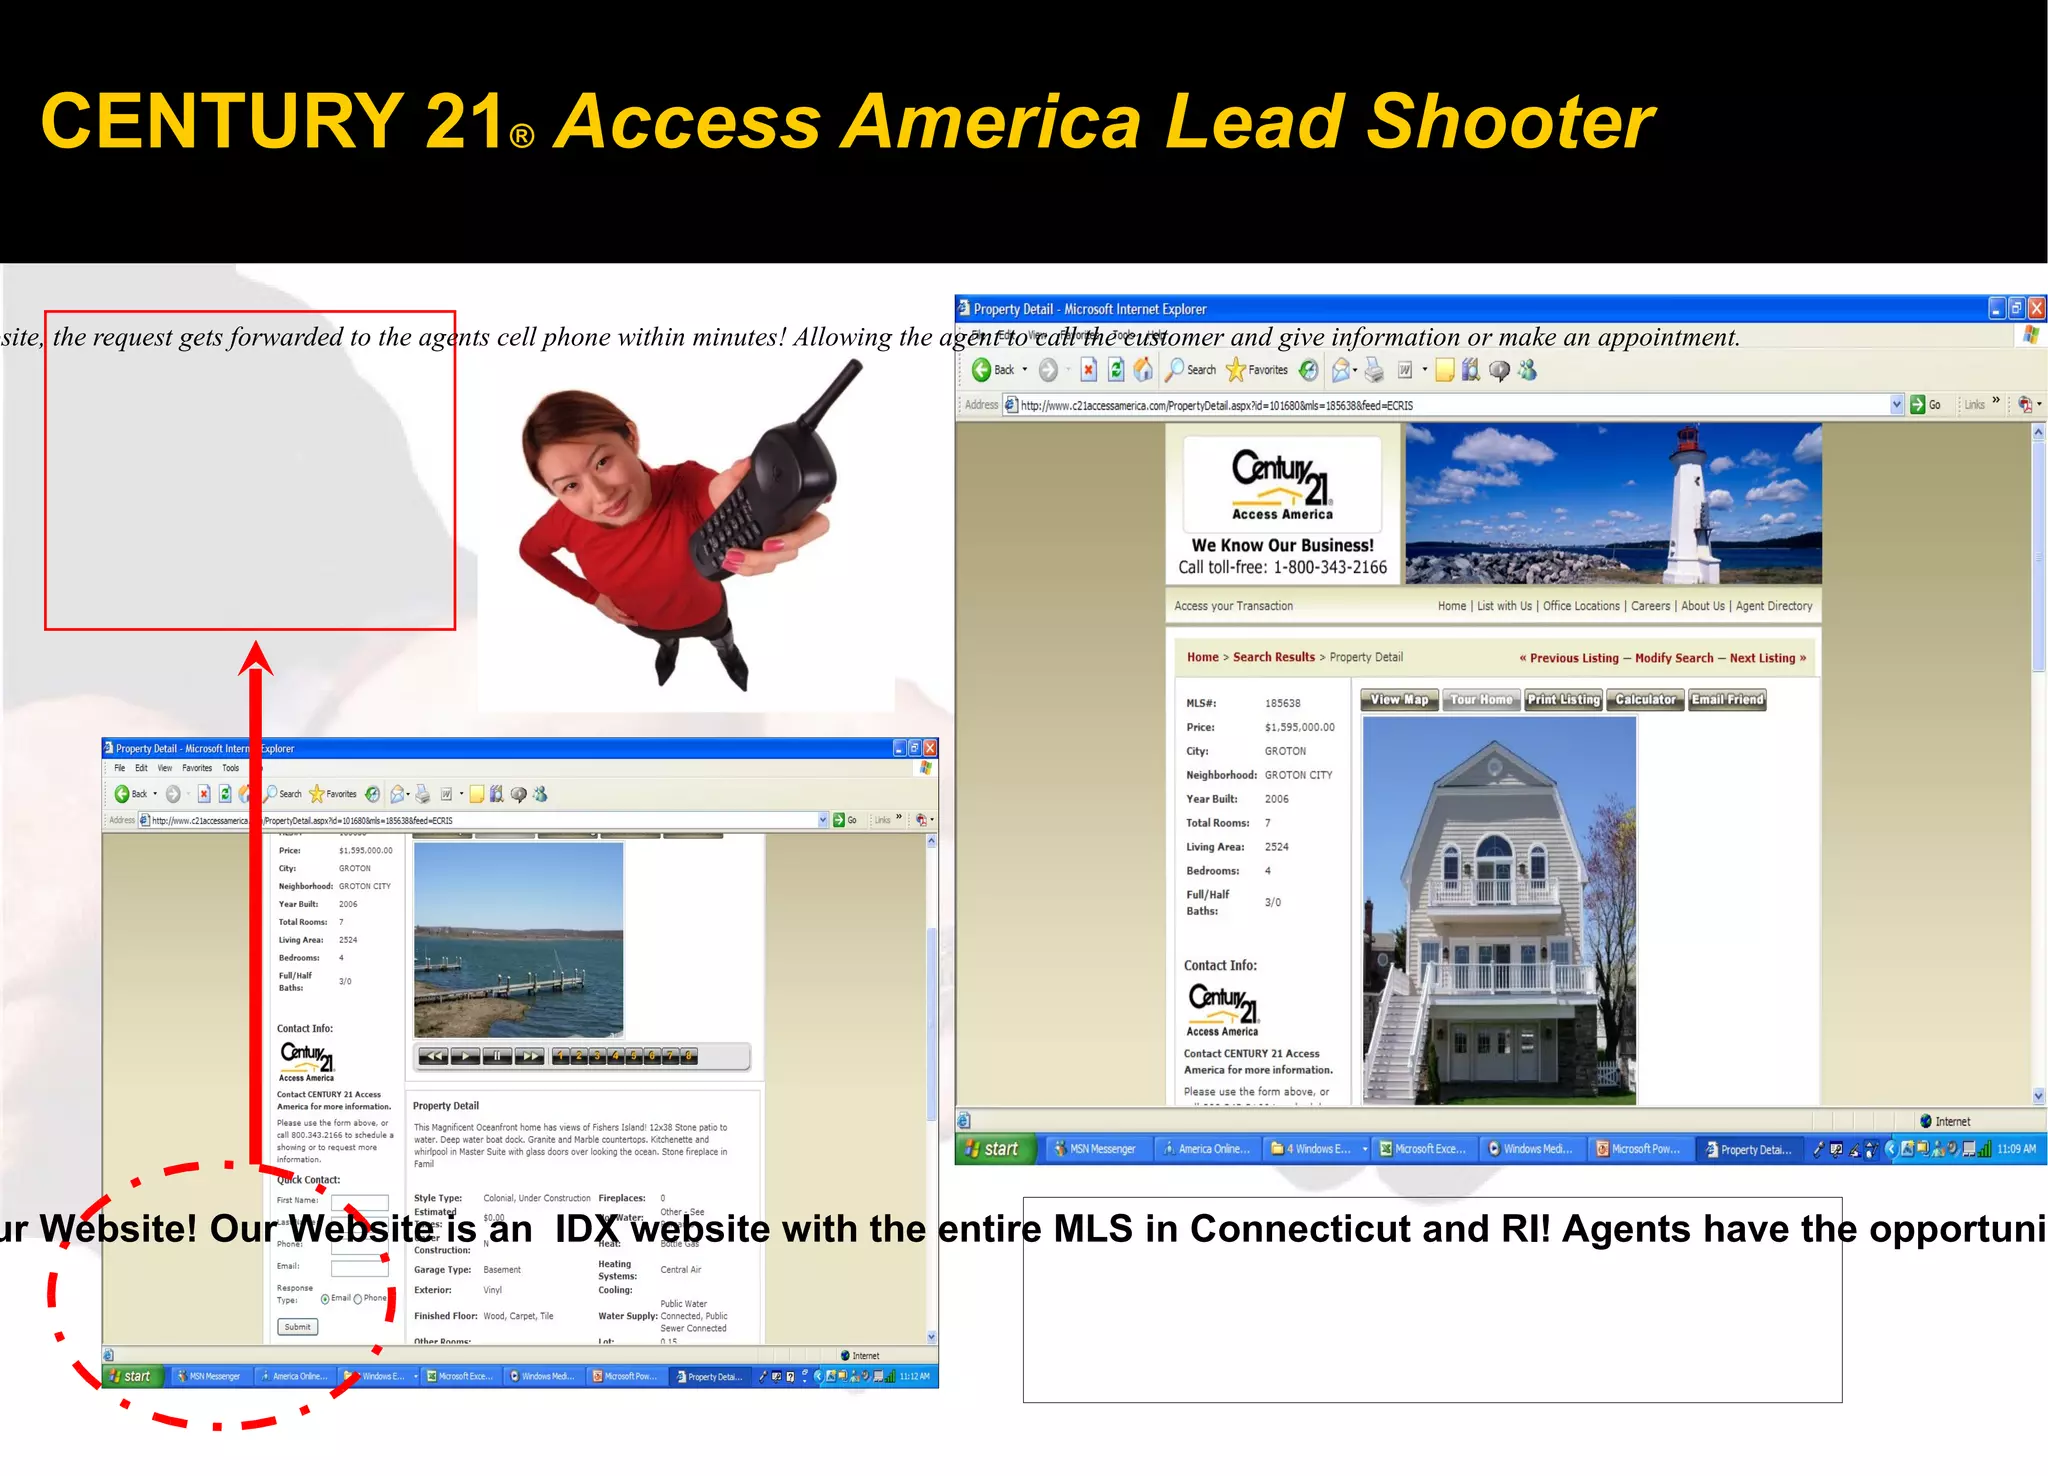Screen dimensions: 2048x1476
Task: Click the Email Friend button
Action: 1727,700
